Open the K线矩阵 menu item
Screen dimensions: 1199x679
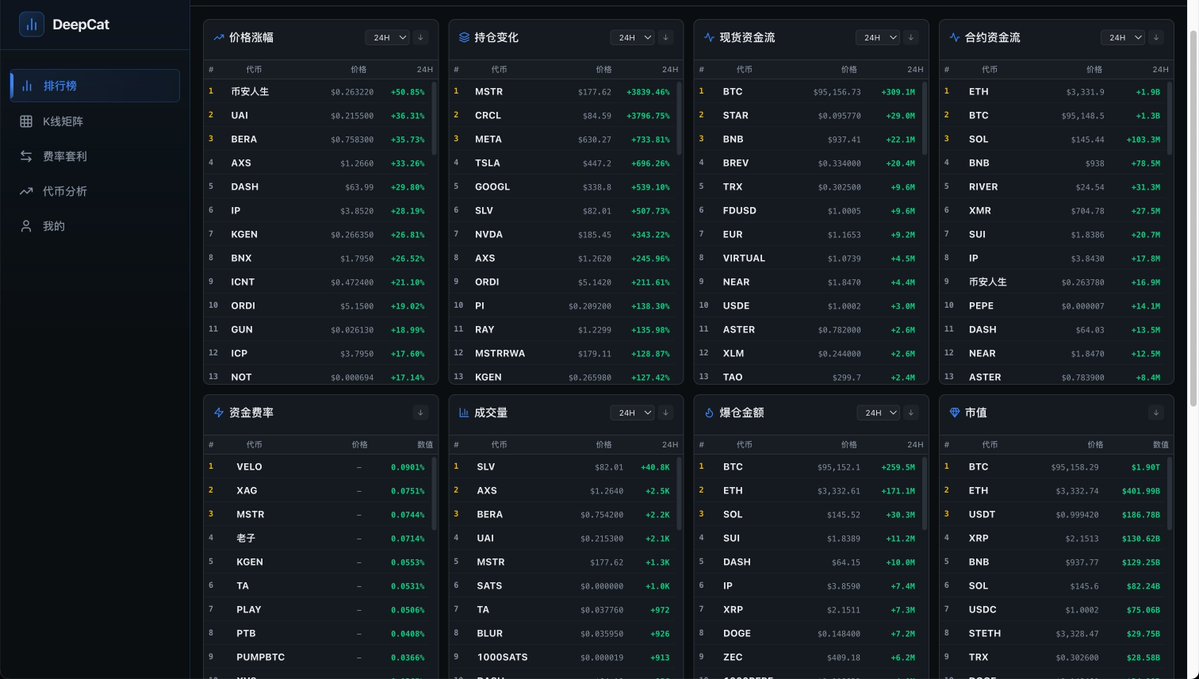(x=95, y=121)
